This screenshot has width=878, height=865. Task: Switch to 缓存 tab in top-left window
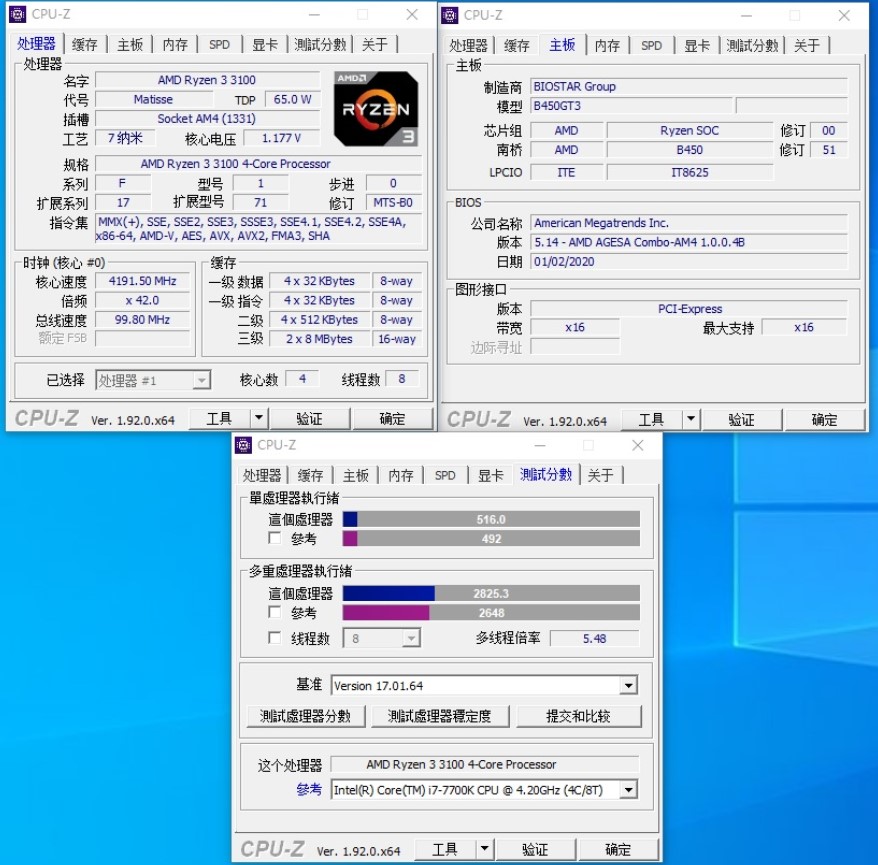(85, 44)
